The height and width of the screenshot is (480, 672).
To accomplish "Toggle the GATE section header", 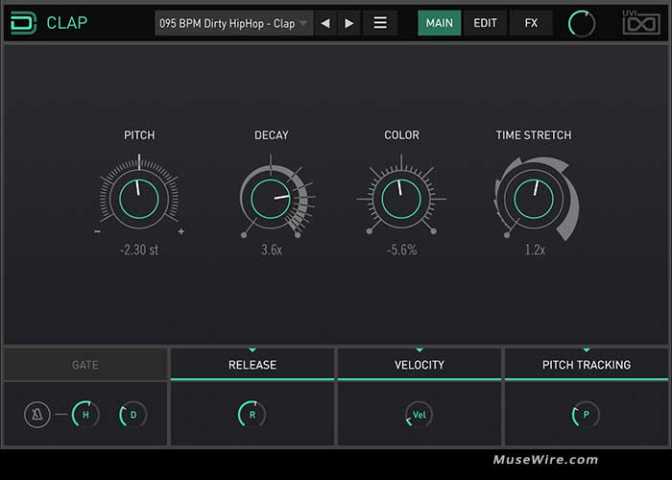I will [x=85, y=365].
